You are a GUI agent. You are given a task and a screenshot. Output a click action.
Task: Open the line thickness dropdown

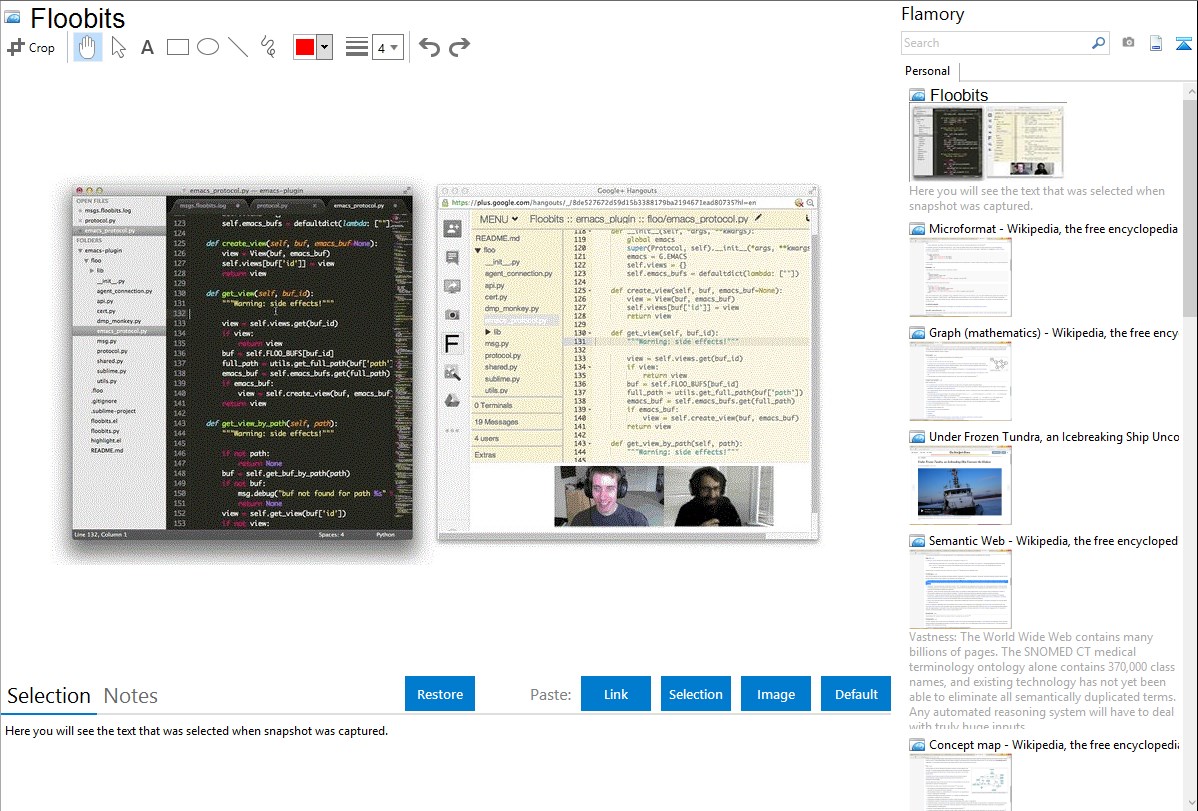pos(388,47)
